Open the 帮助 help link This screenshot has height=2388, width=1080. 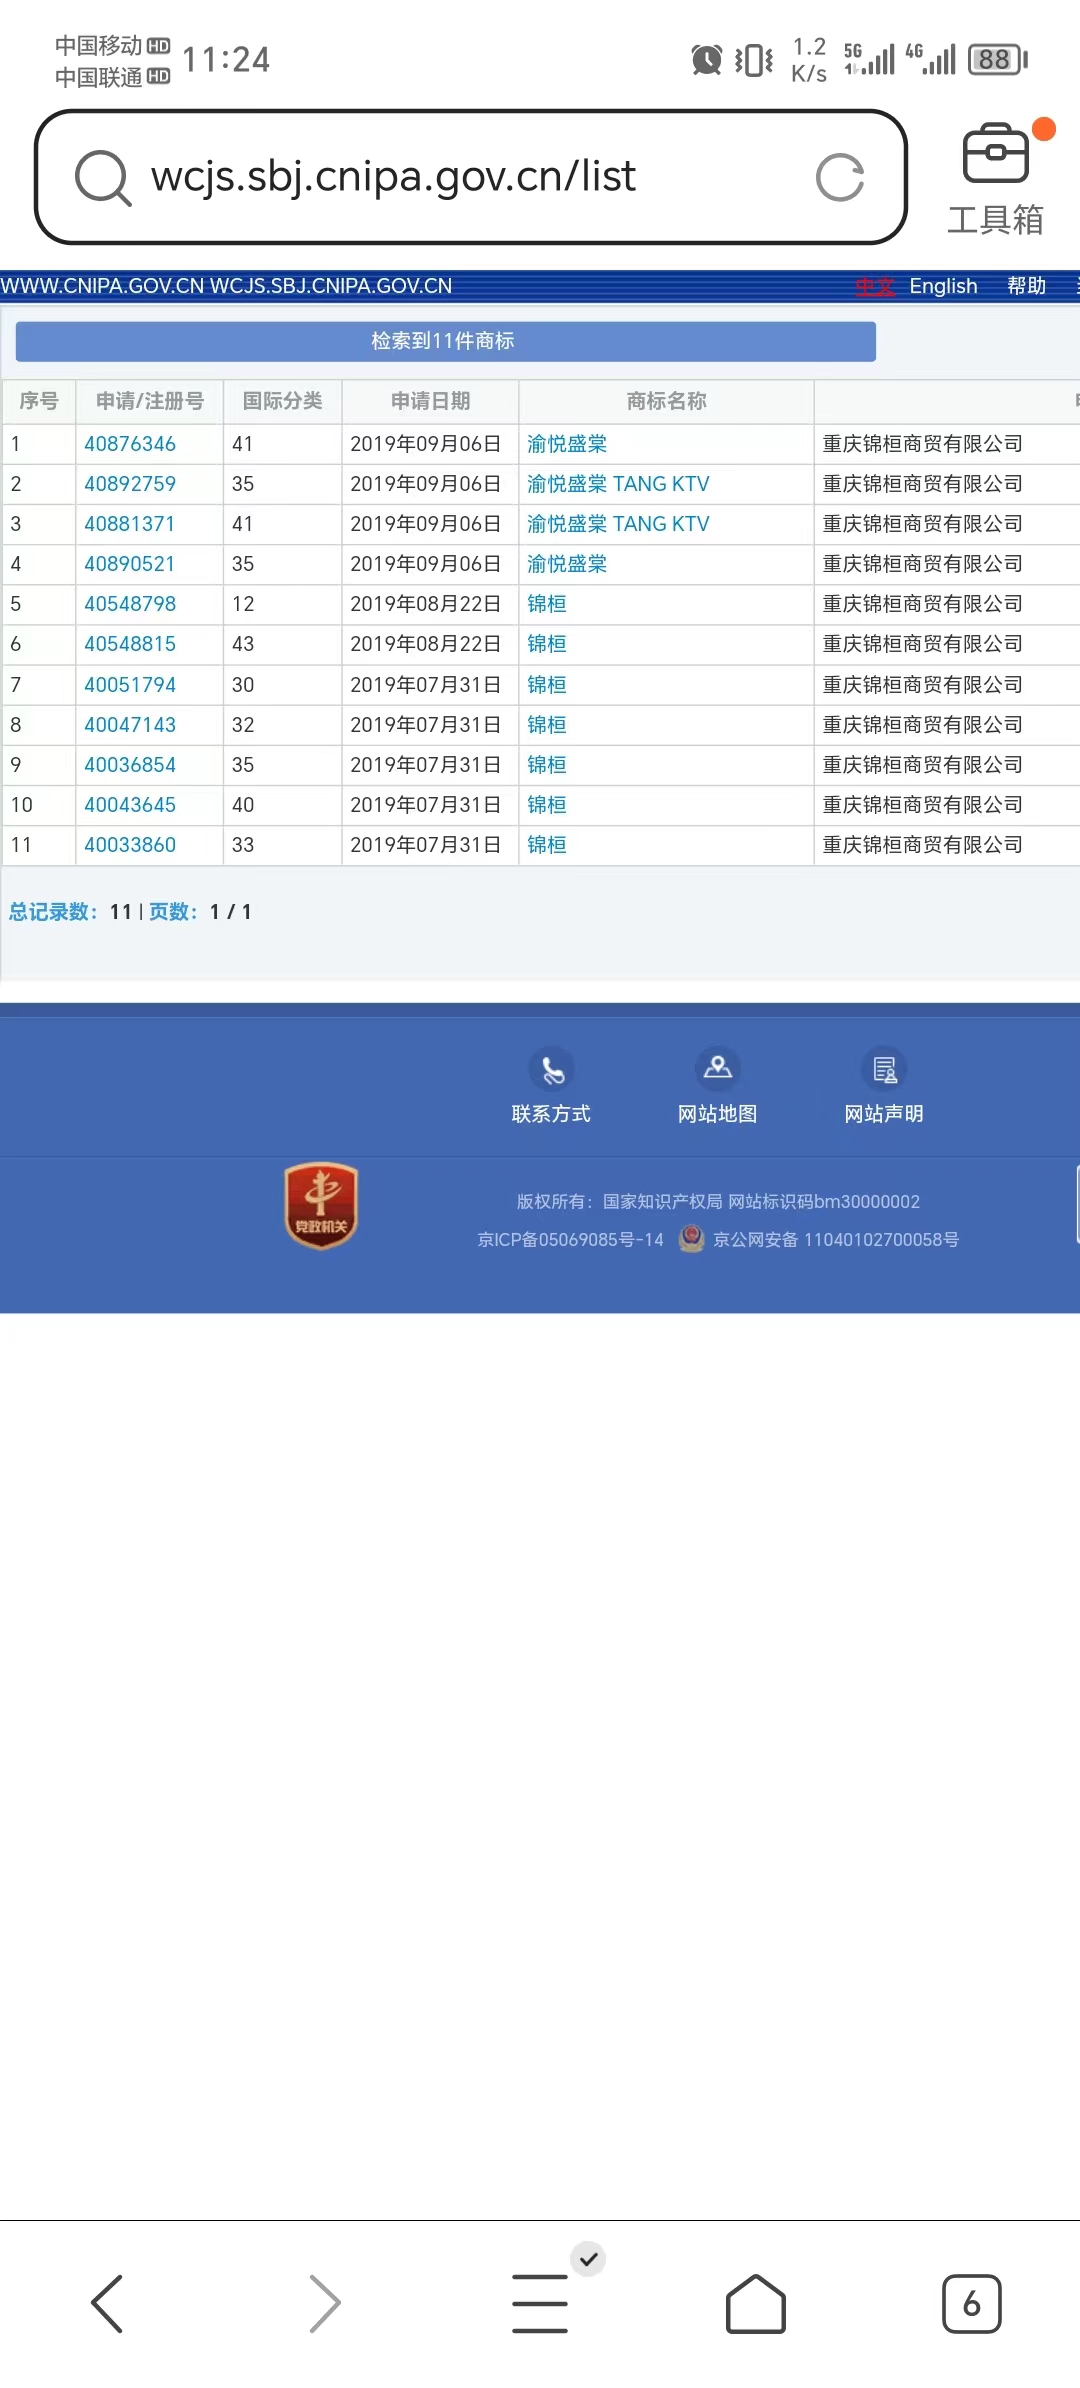pyautogui.click(x=1027, y=286)
